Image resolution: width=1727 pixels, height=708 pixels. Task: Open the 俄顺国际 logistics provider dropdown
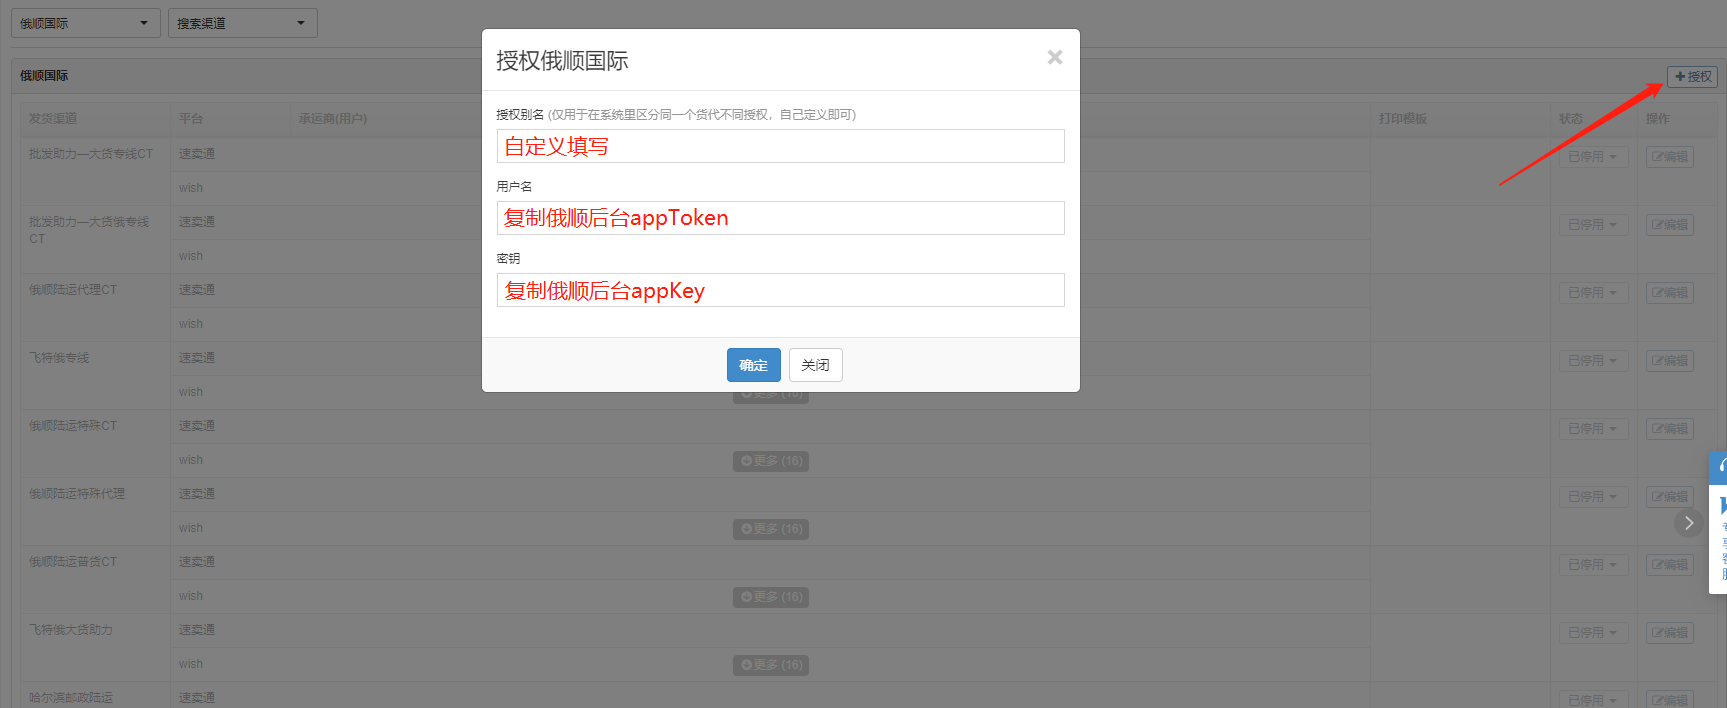click(85, 23)
